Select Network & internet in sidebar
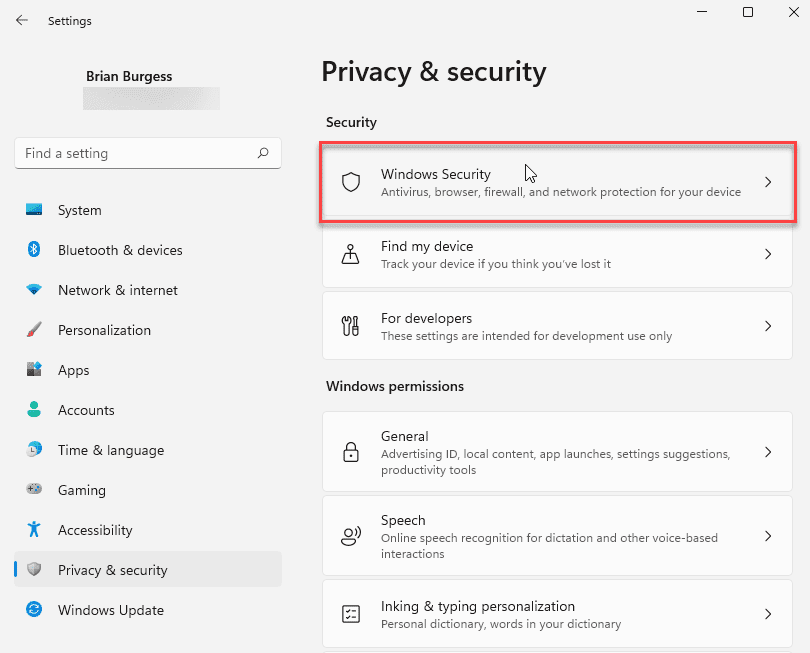 tap(117, 290)
